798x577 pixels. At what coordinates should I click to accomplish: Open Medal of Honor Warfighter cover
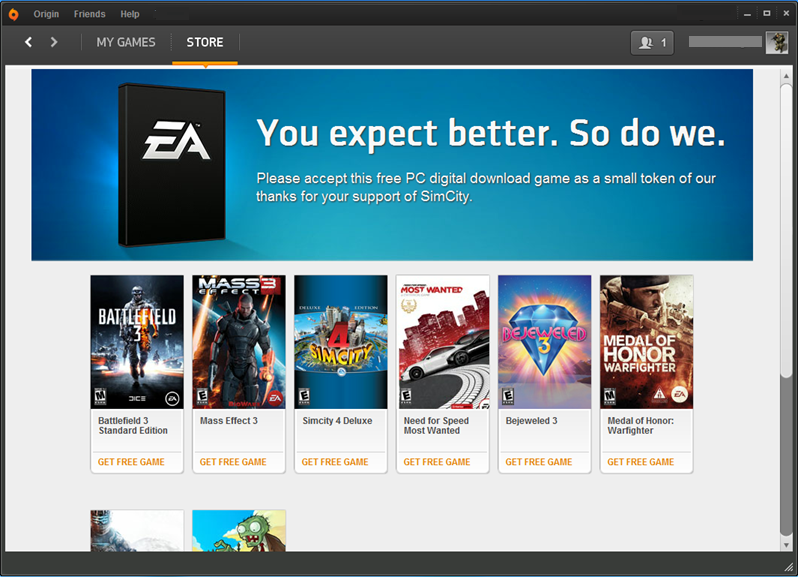646,342
